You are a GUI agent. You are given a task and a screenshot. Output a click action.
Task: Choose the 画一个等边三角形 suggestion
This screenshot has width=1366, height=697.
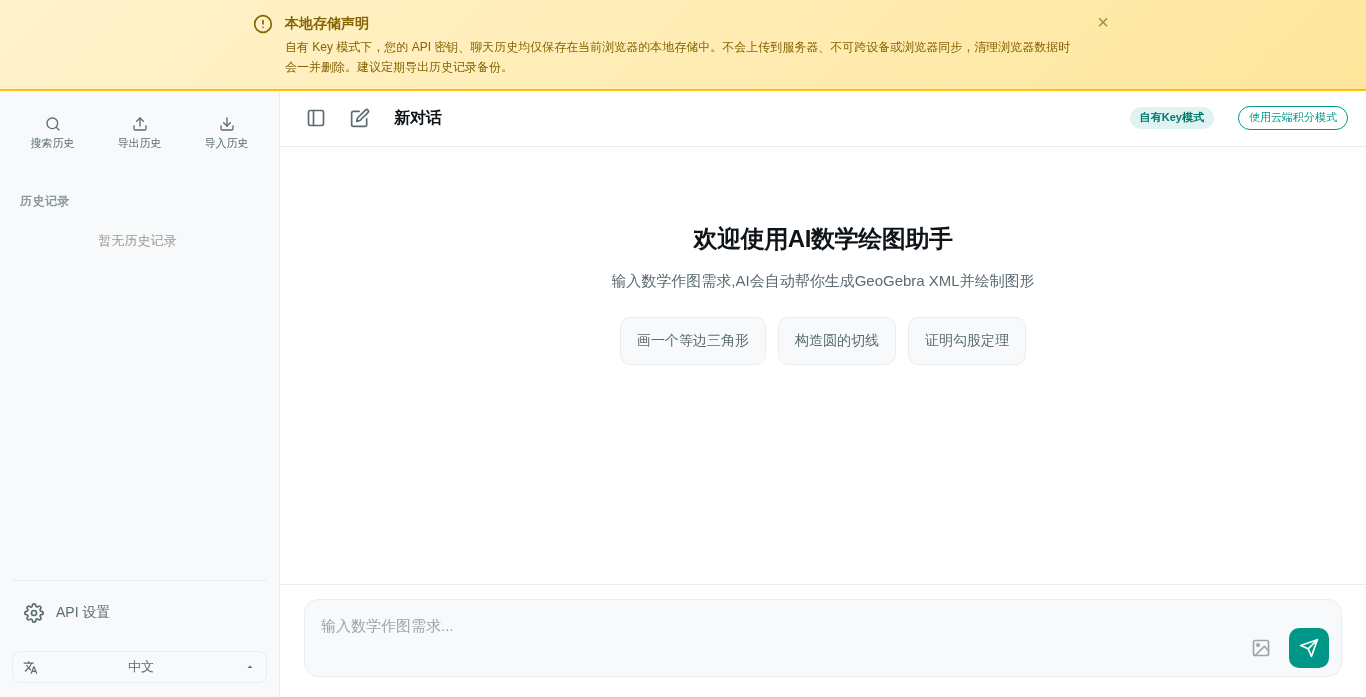pyautogui.click(x=693, y=341)
